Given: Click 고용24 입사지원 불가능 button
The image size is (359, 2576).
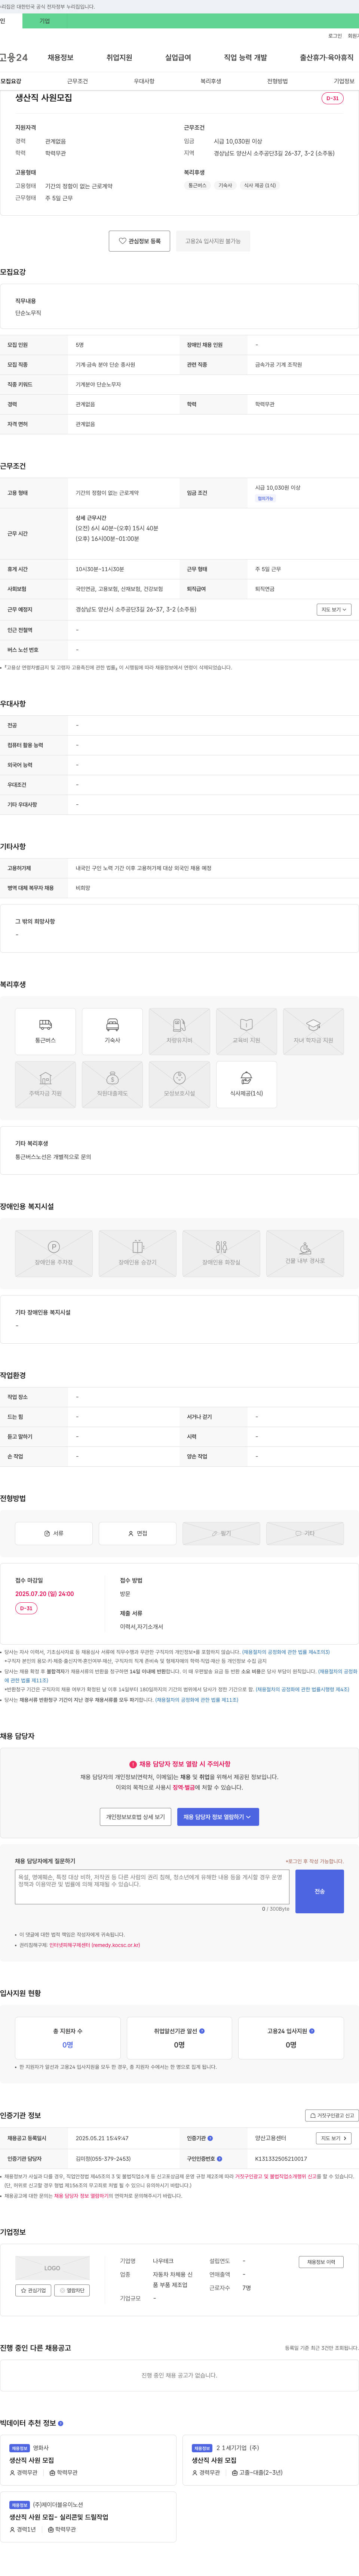Looking at the screenshot, I should pos(213,241).
